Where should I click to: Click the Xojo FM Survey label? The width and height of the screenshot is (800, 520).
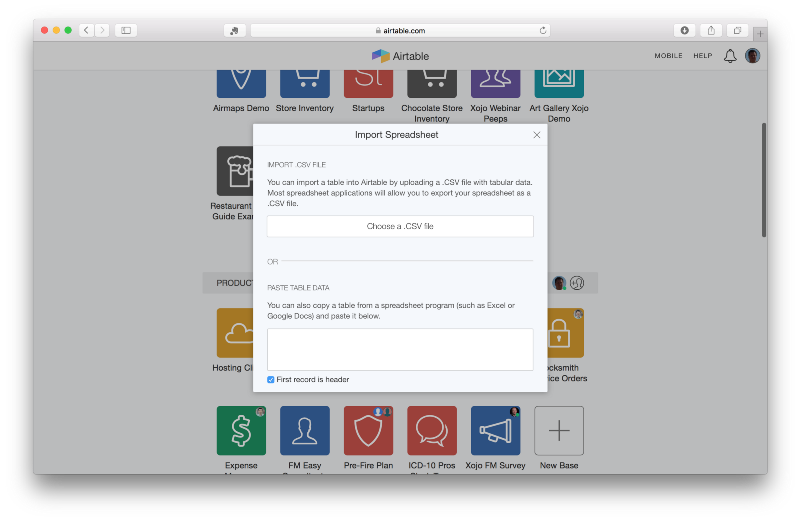[495, 465]
